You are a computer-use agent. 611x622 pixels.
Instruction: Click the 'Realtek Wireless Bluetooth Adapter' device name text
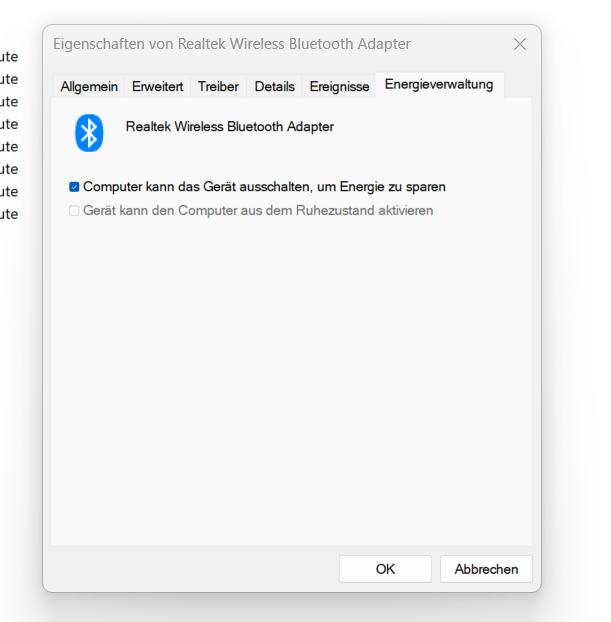click(x=230, y=127)
